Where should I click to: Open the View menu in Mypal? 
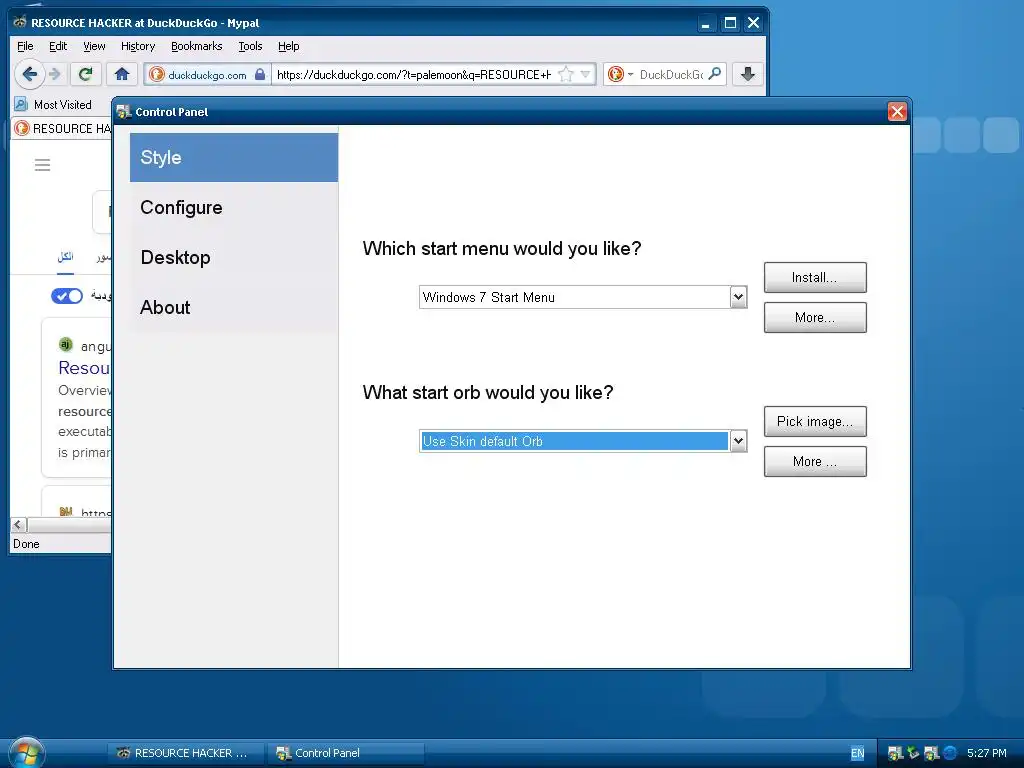pos(94,46)
